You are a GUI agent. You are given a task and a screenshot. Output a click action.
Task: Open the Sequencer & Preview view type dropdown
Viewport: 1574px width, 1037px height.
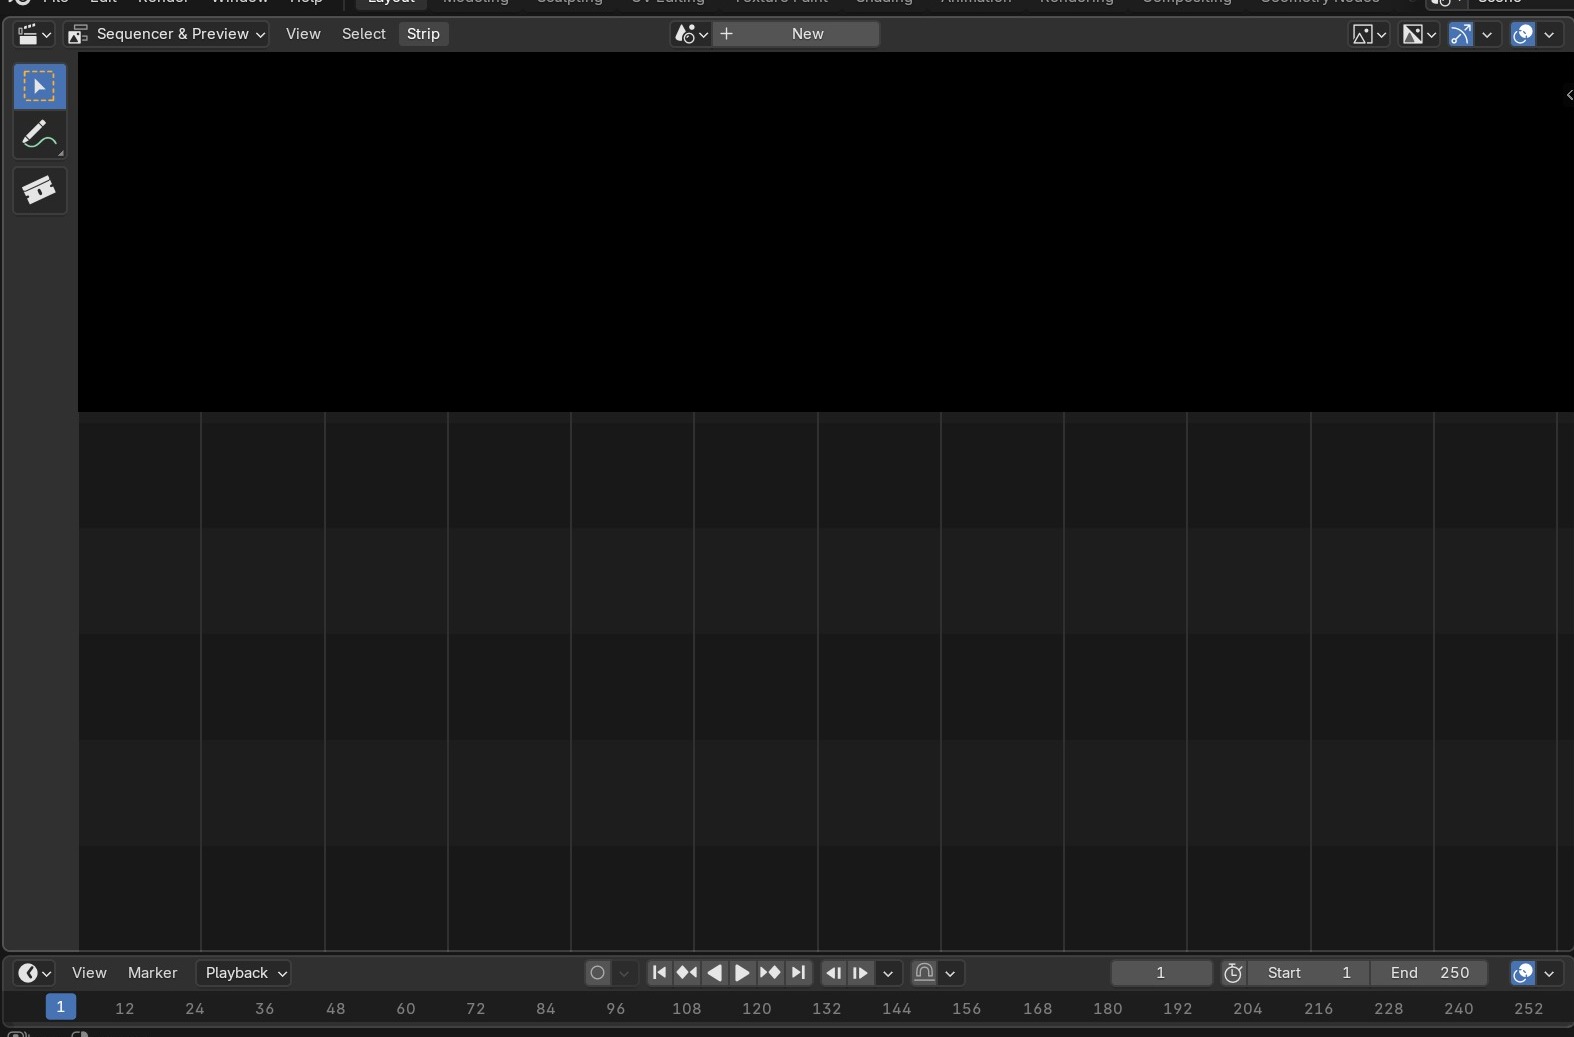(x=166, y=34)
